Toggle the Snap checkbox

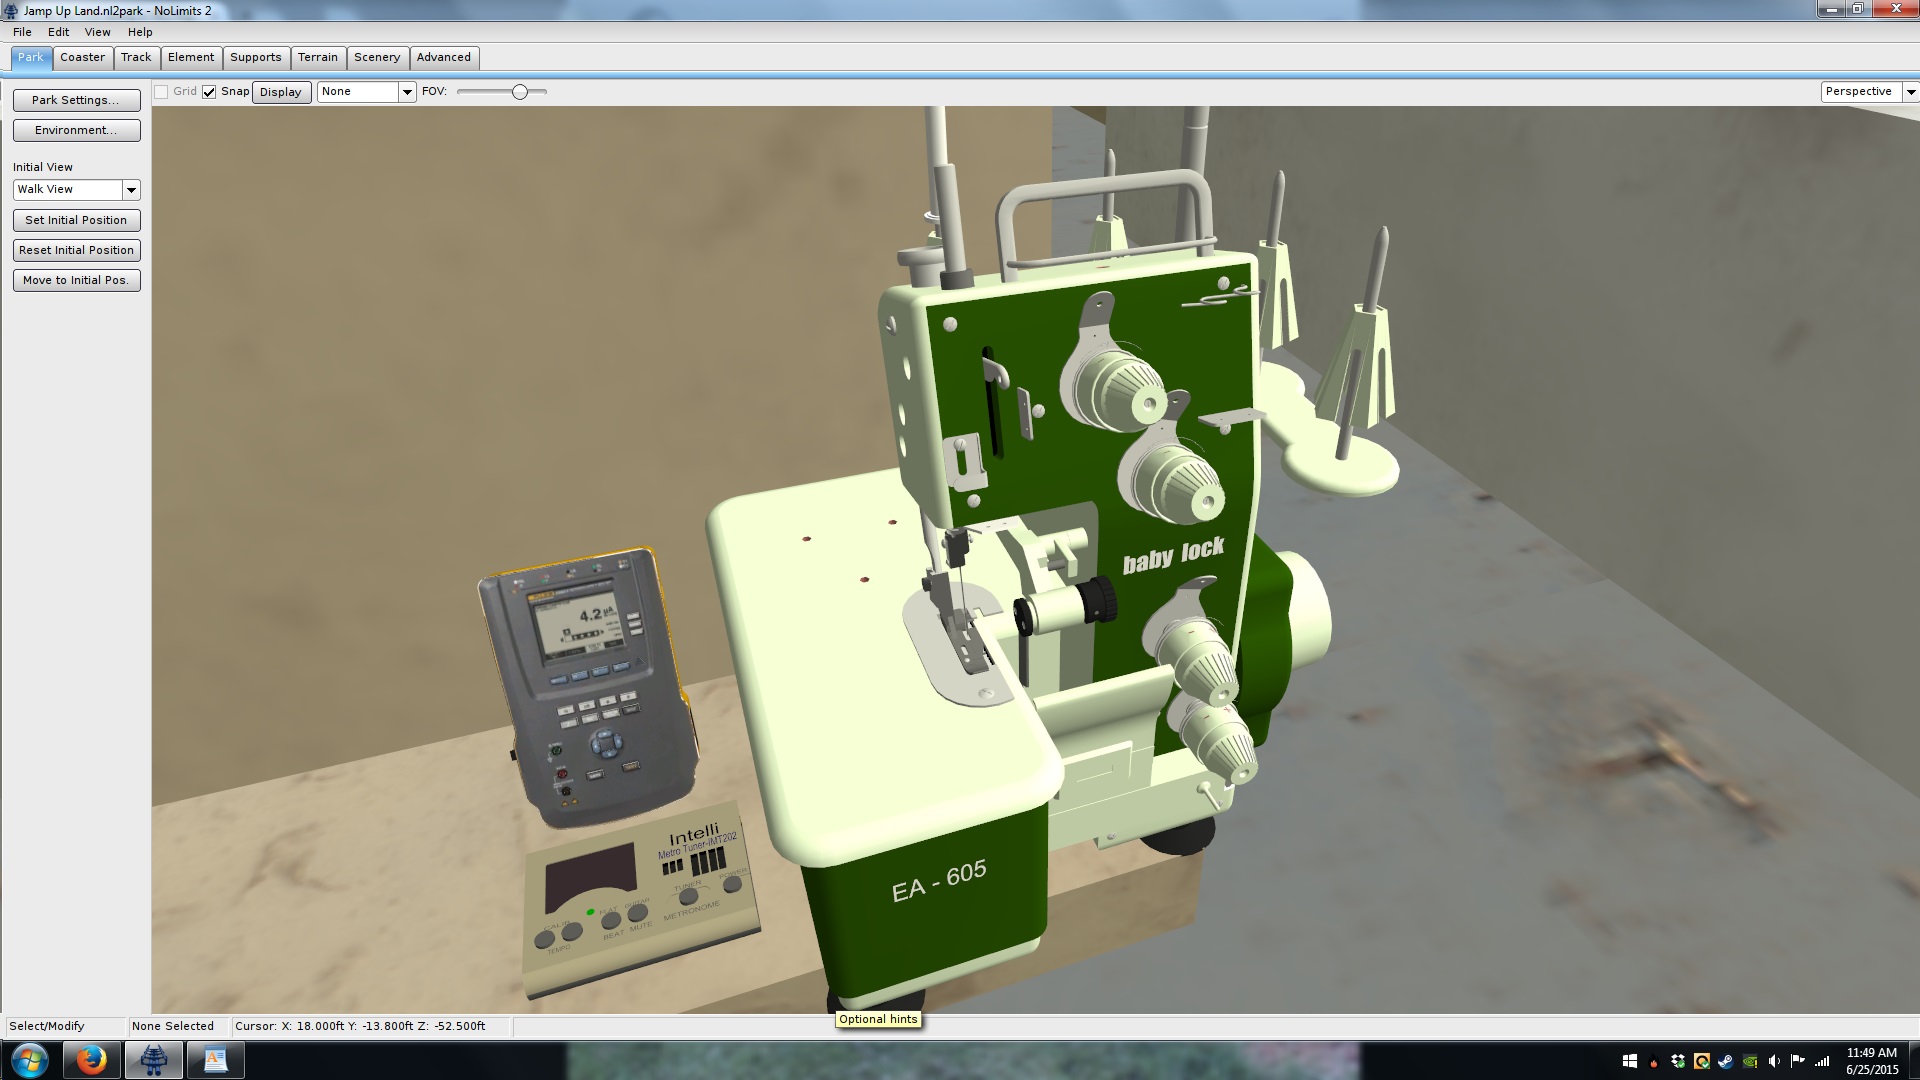209,92
